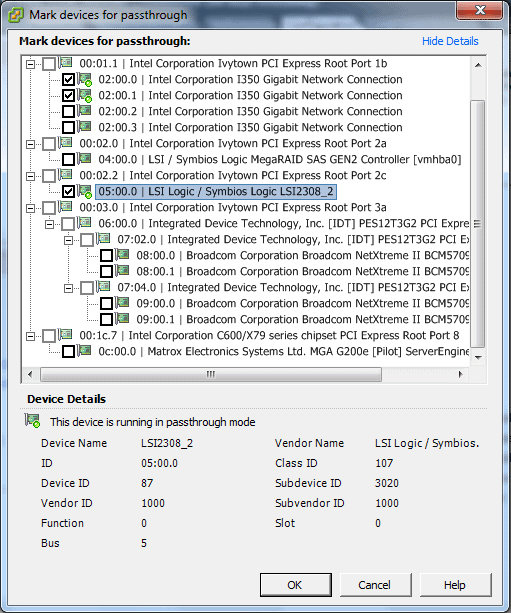This screenshot has height=613, width=511.
Task: Click the horizontal scrollbar left arrow
Action: (30, 375)
